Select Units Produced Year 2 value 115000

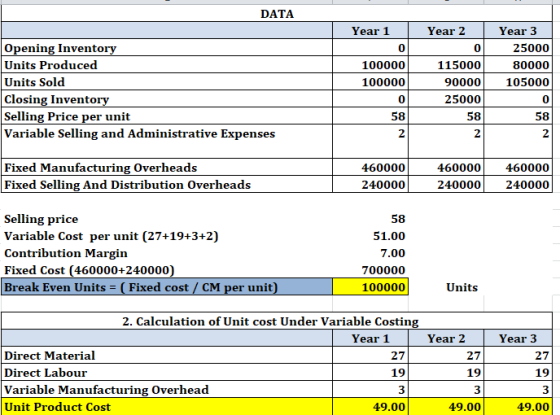pyautogui.click(x=446, y=65)
